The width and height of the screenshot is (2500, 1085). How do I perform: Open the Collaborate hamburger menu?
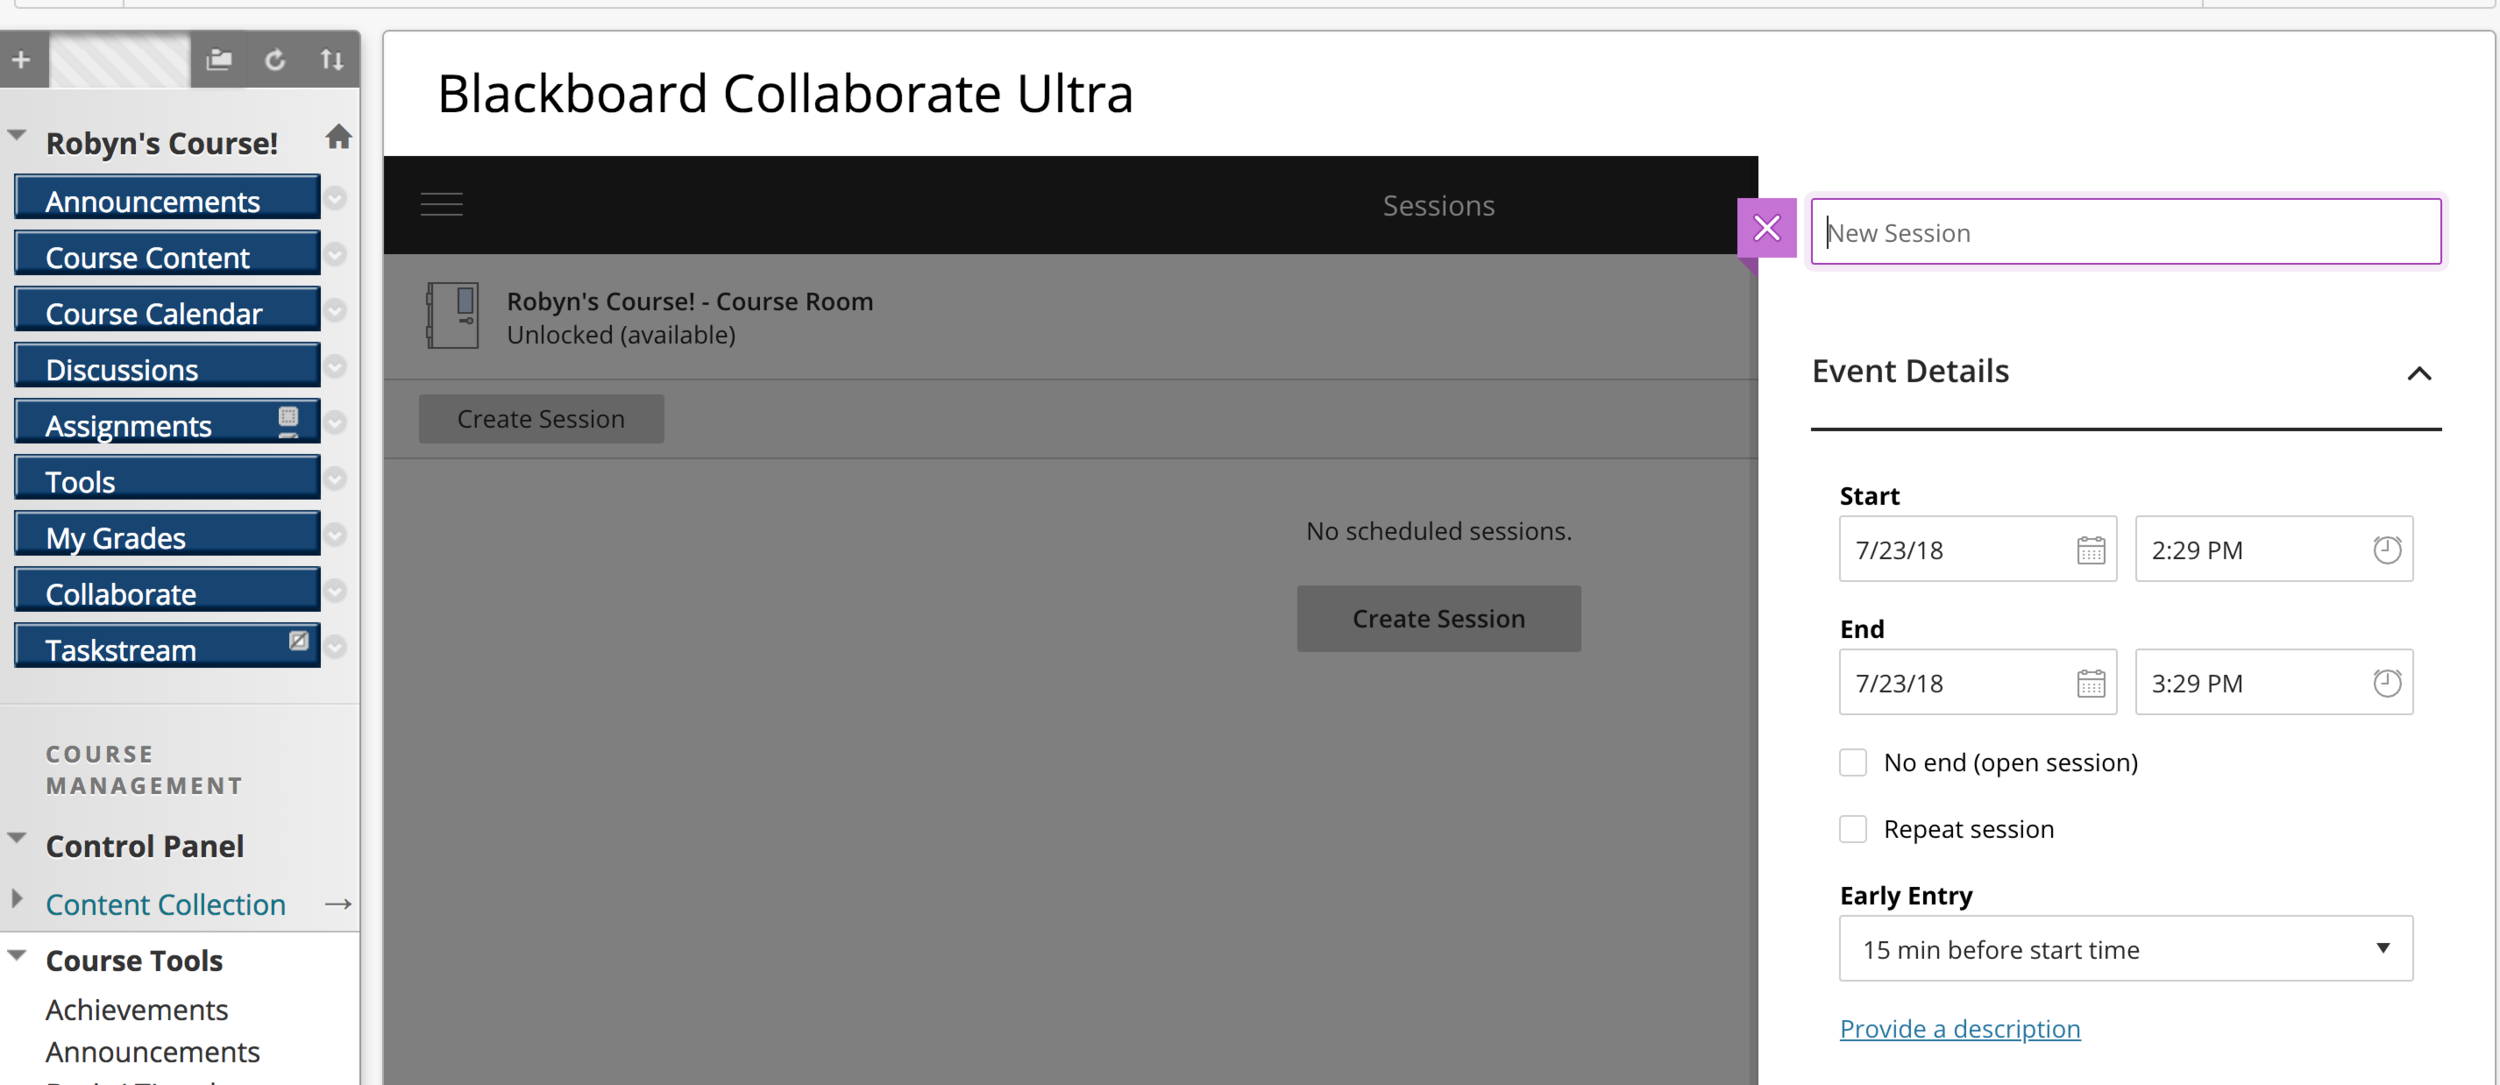coord(441,205)
